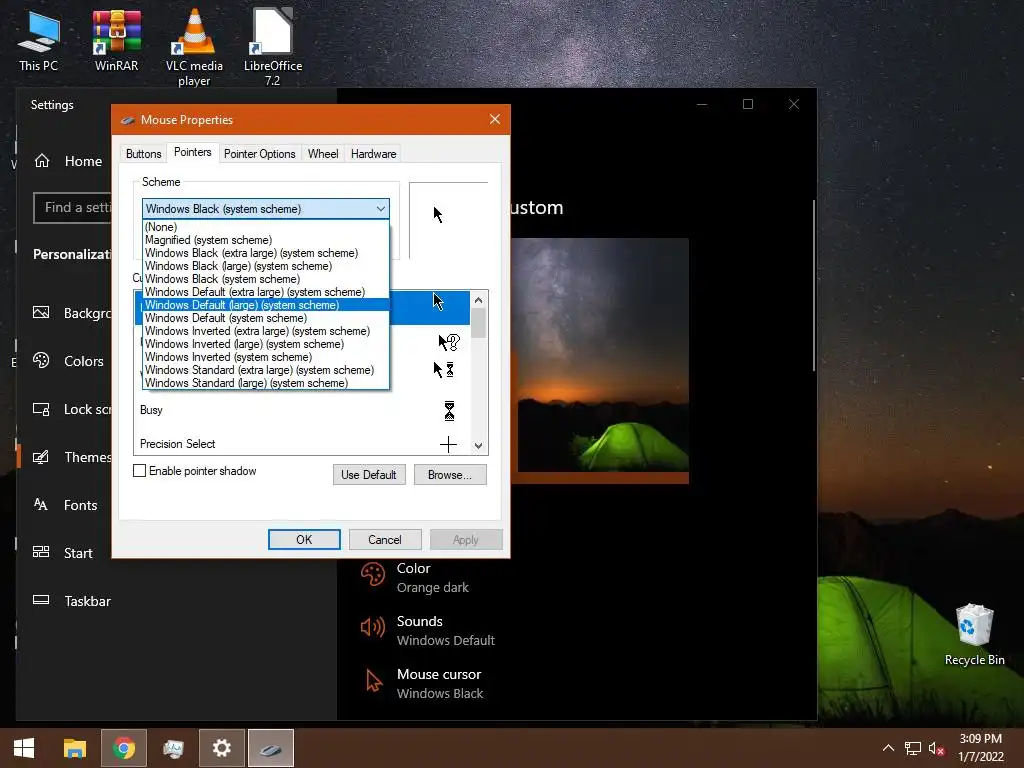Select the Precision Select pointer row
1024x768 pixels.
(302, 443)
